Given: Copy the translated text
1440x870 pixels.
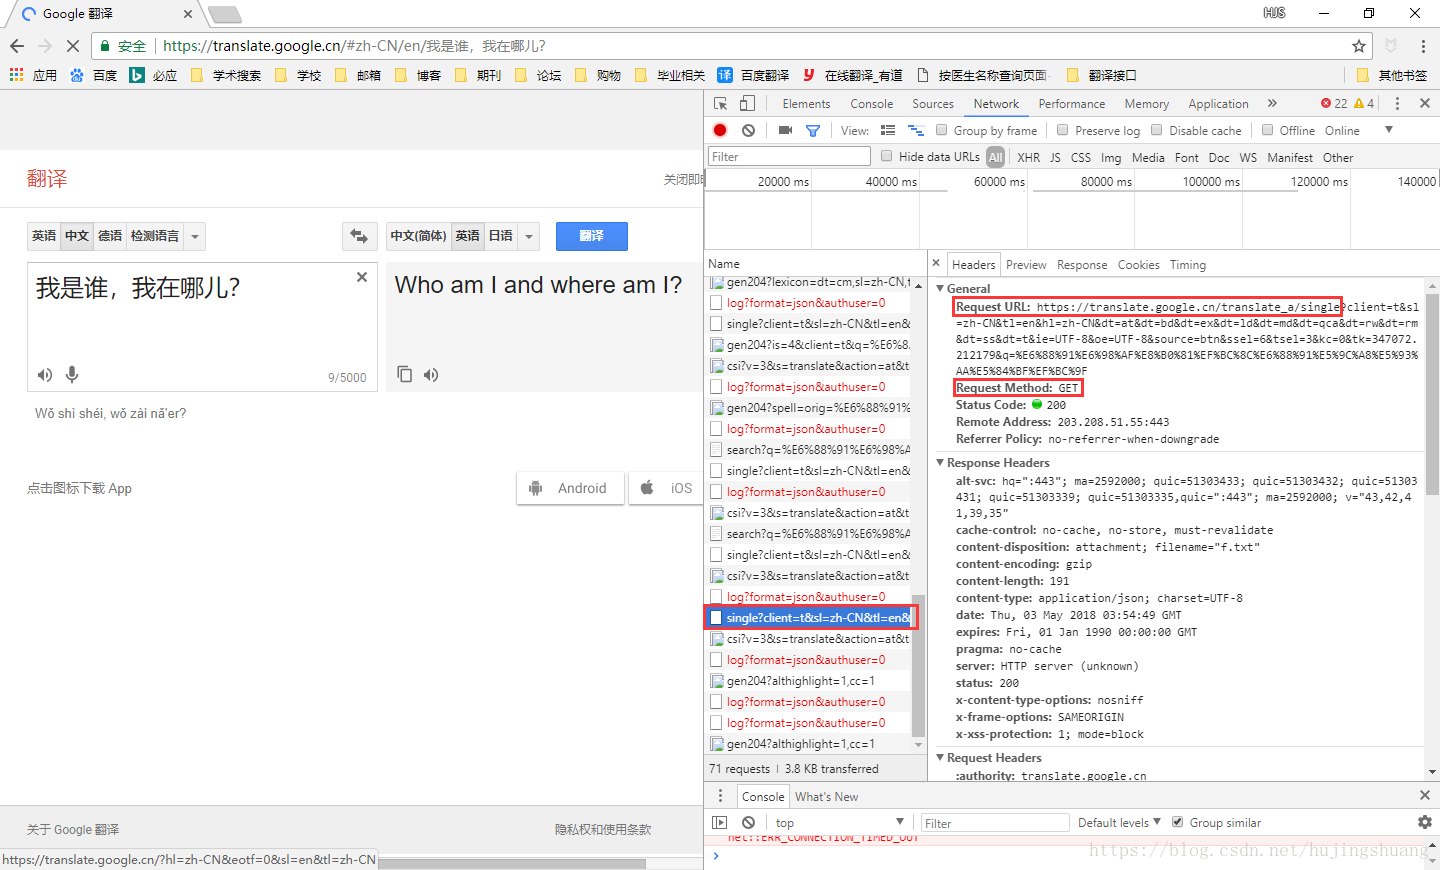Looking at the screenshot, I should pos(404,374).
